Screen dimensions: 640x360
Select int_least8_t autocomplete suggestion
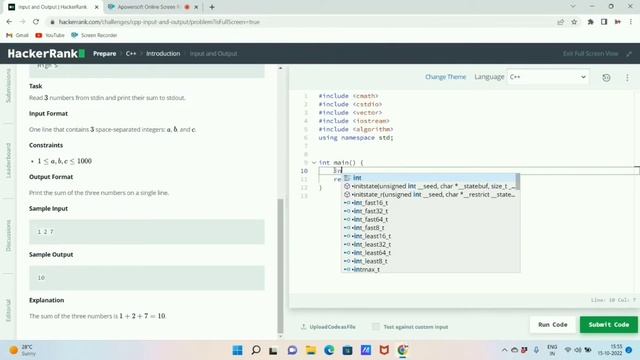click(x=429, y=261)
